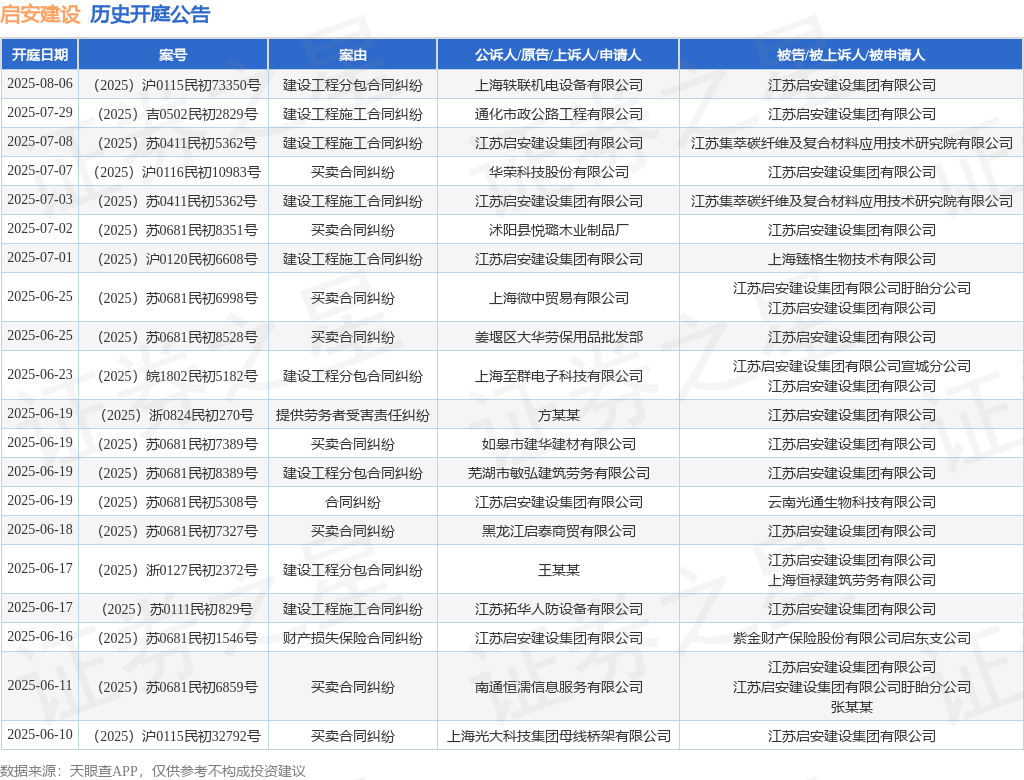1024x780 pixels.
Task: Select the 被告/被上诉人/被申请人 header
Action: [851, 55]
